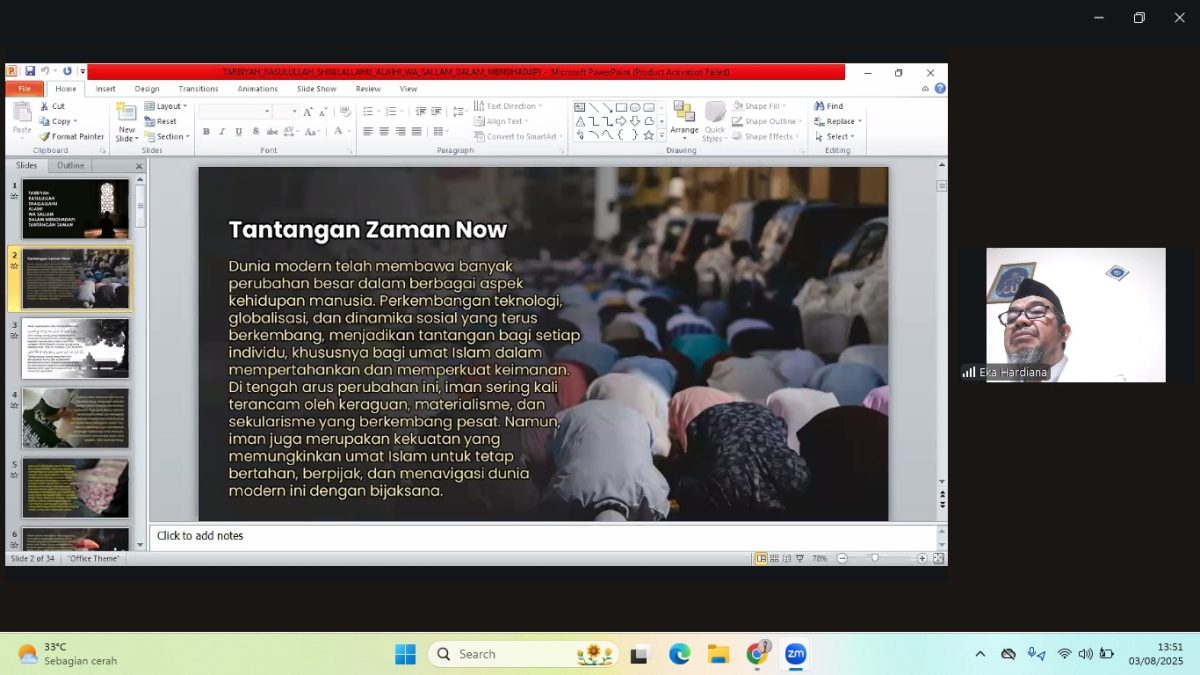This screenshot has height=675, width=1200.
Task: Expand the Layout dropdown
Action: tap(167, 106)
